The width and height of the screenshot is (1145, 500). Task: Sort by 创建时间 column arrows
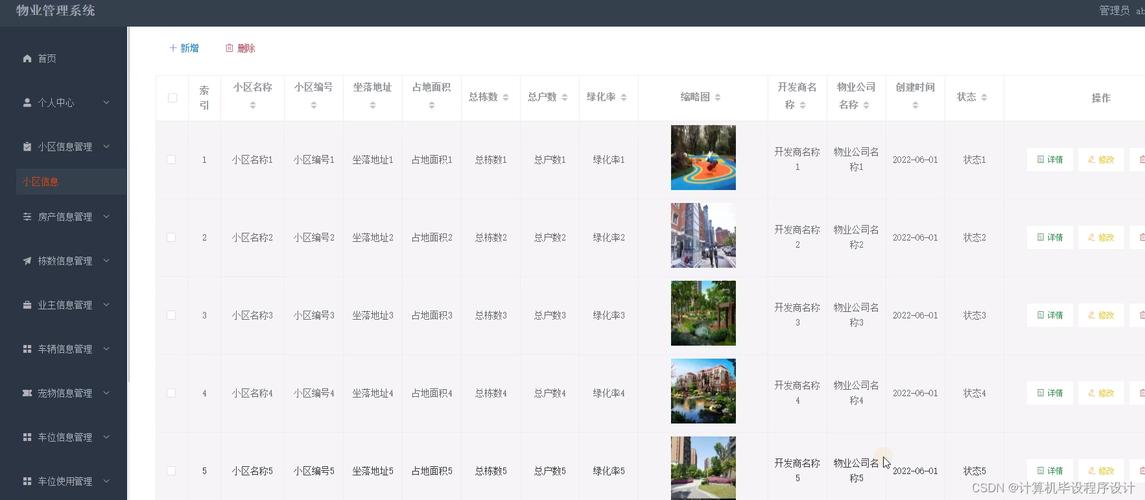[915, 105]
